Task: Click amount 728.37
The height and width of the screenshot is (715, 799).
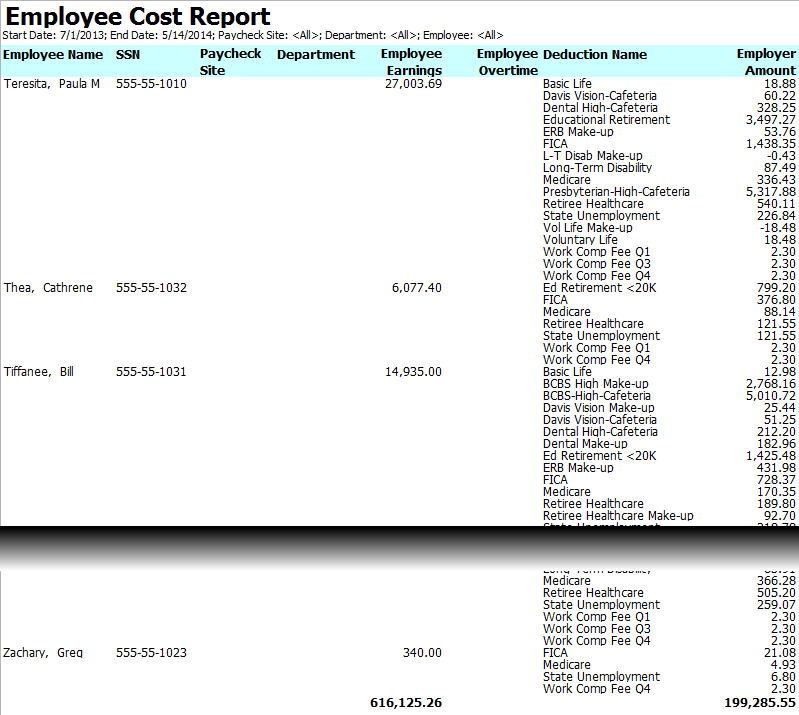Action: (x=776, y=480)
